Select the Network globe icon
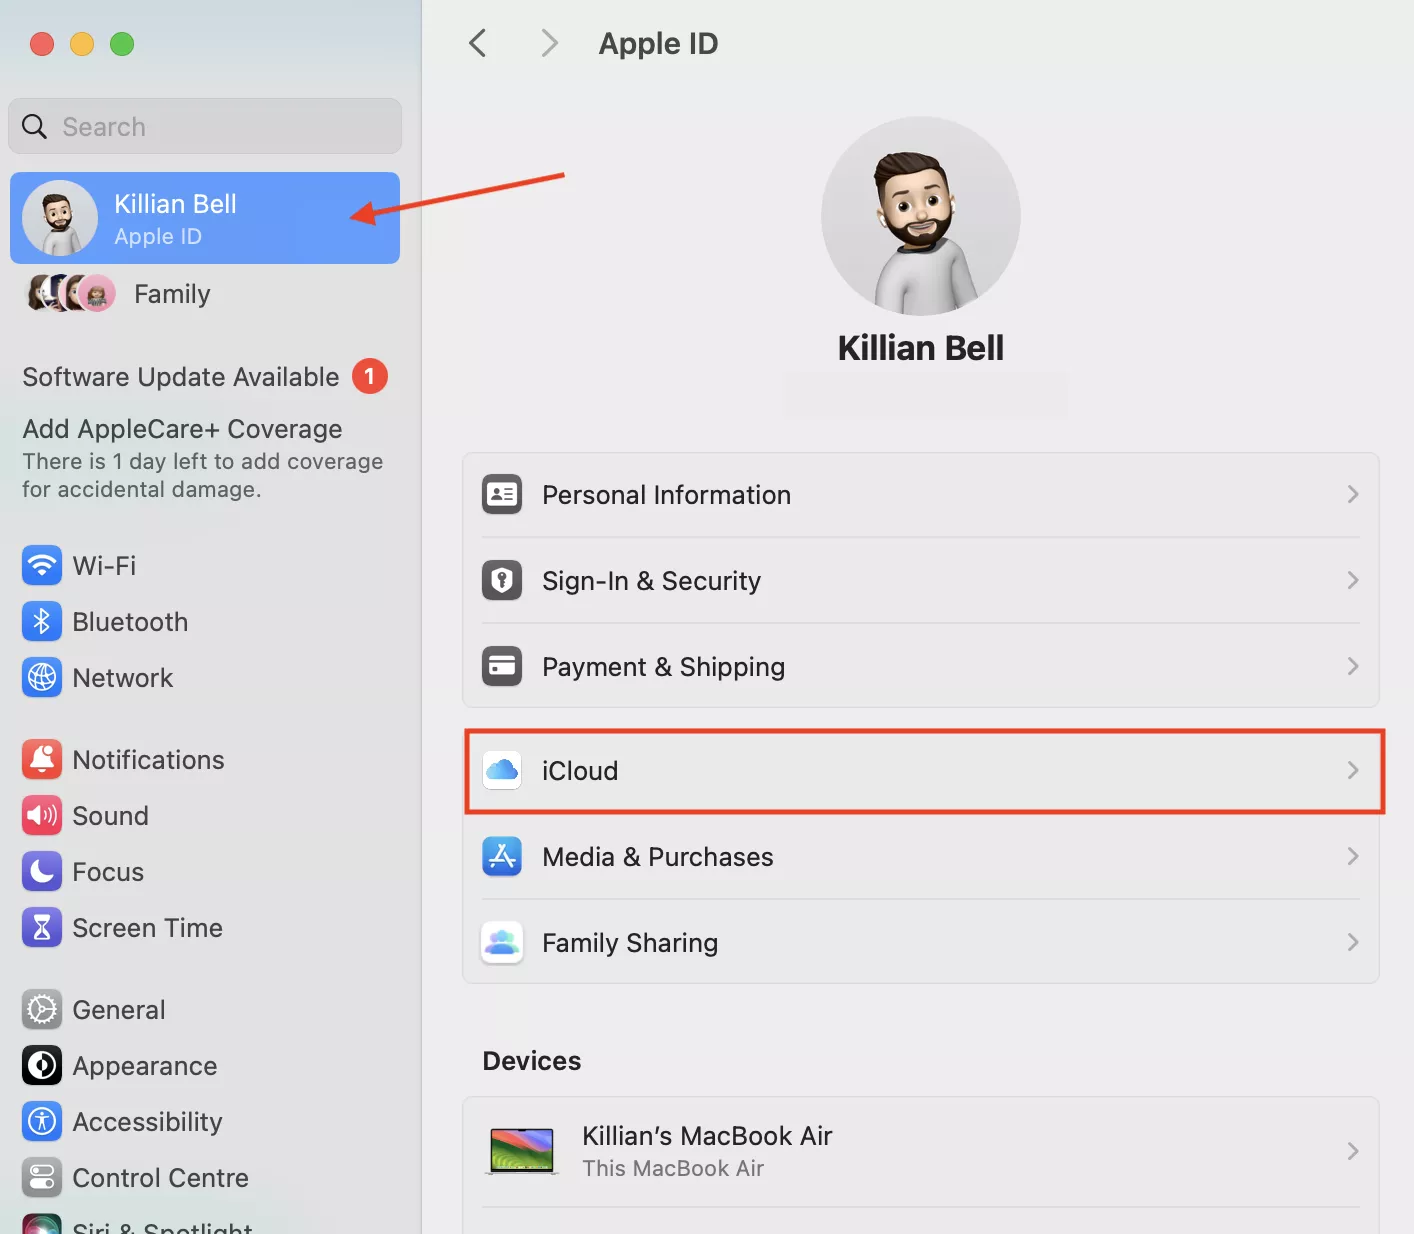The image size is (1414, 1234). tap(41, 678)
